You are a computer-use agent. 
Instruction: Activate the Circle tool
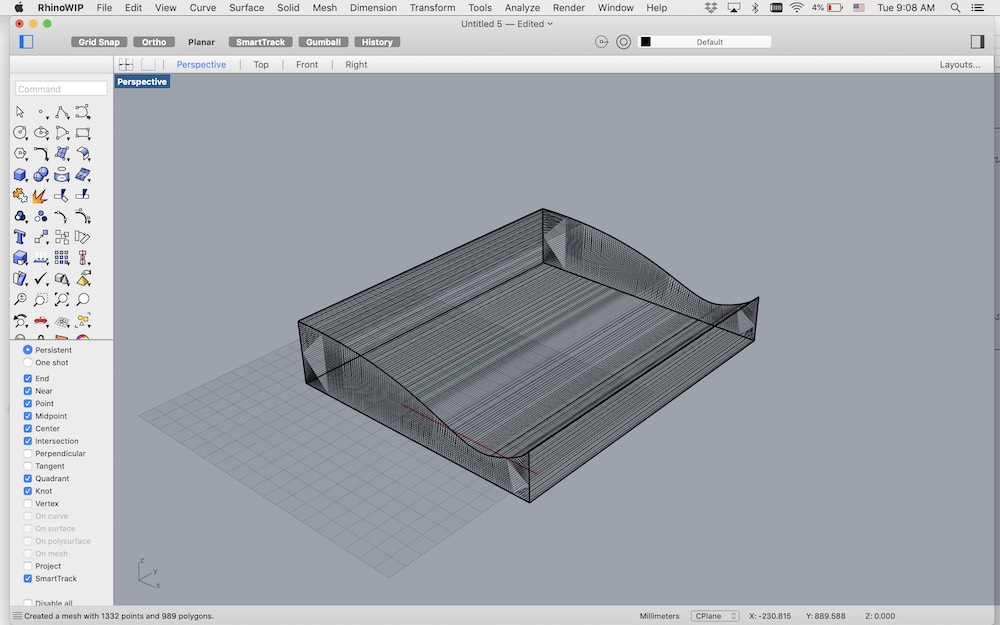point(20,133)
